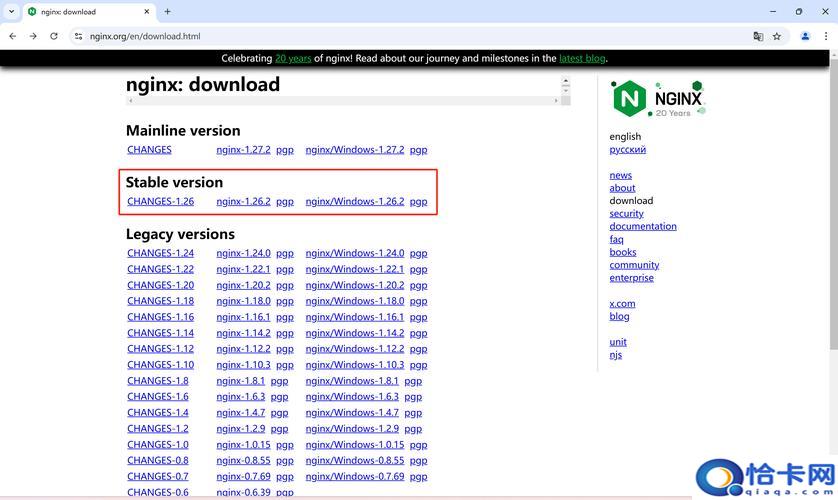The height and width of the screenshot is (500, 838).
Task: Open CHANGES-1.12 link
Action: tap(160, 349)
